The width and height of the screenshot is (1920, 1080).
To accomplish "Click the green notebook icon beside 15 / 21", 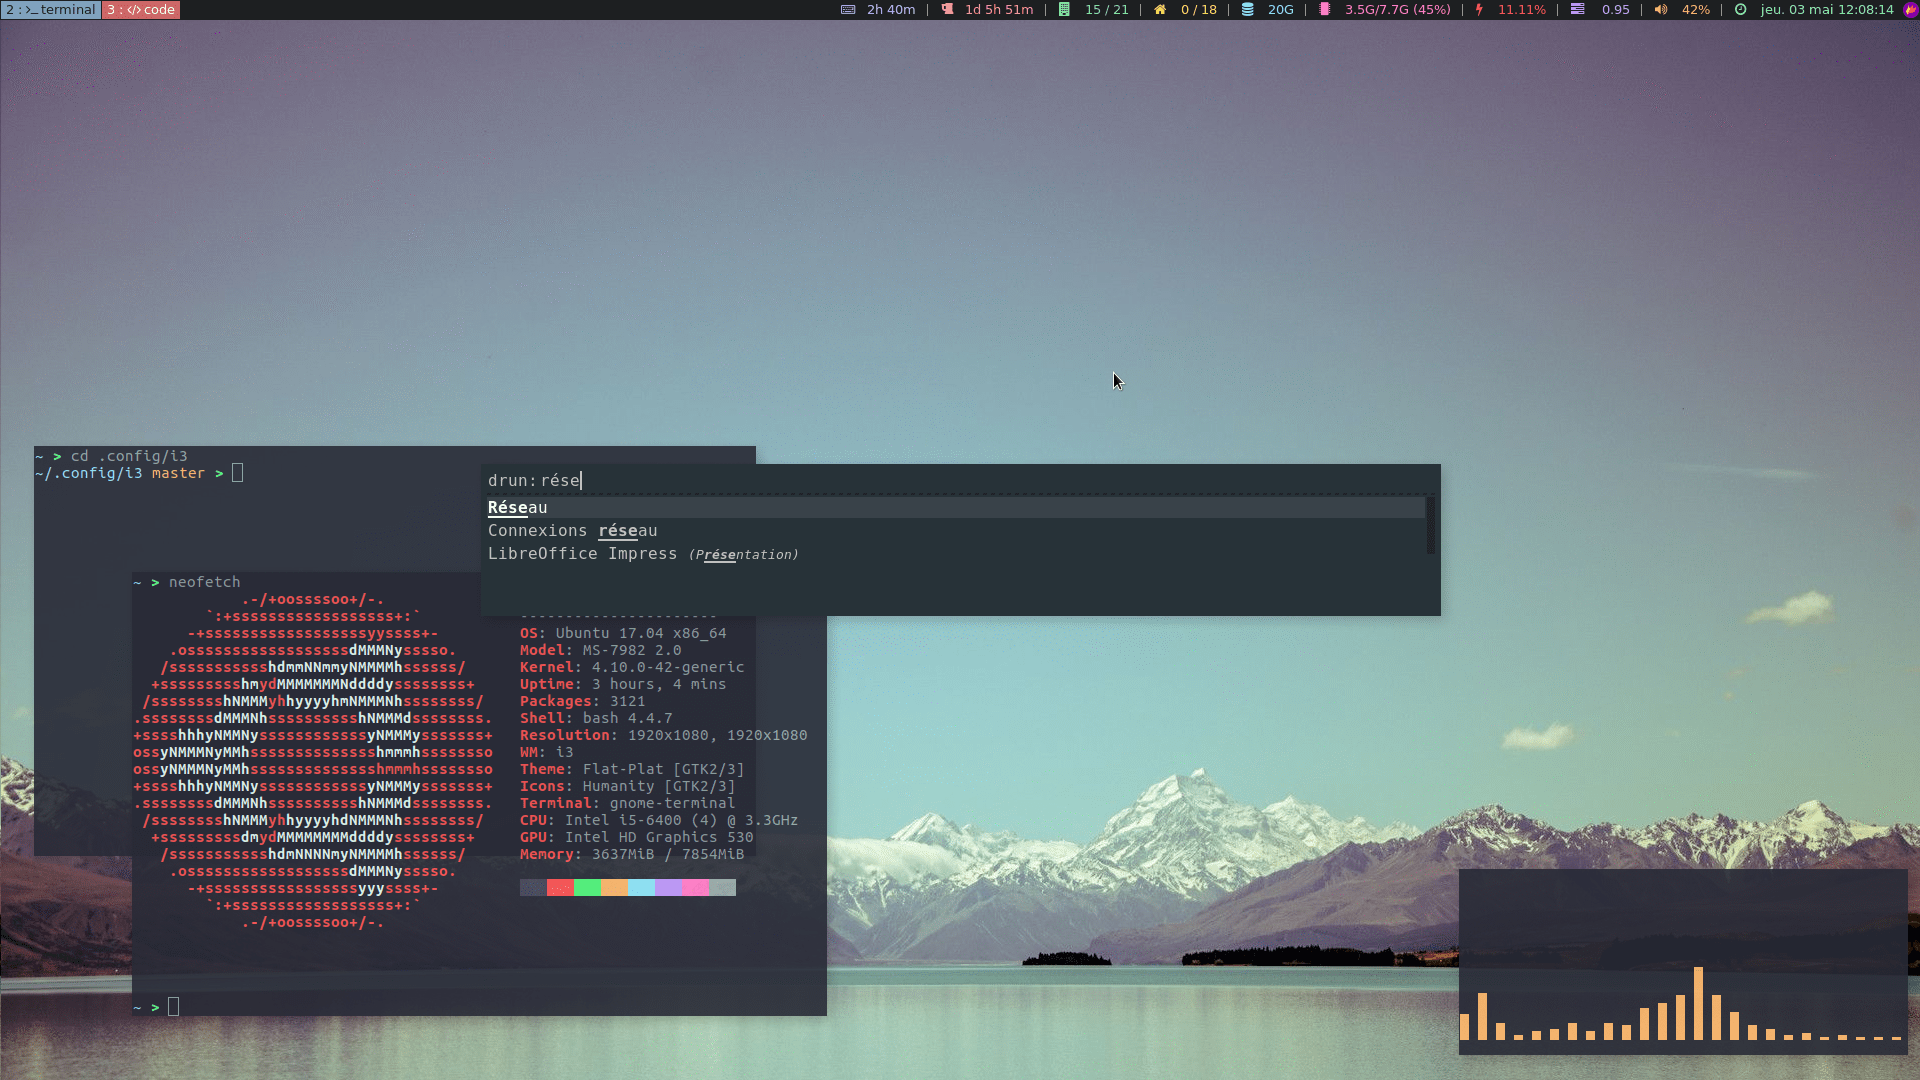I will coord(1064,9).
